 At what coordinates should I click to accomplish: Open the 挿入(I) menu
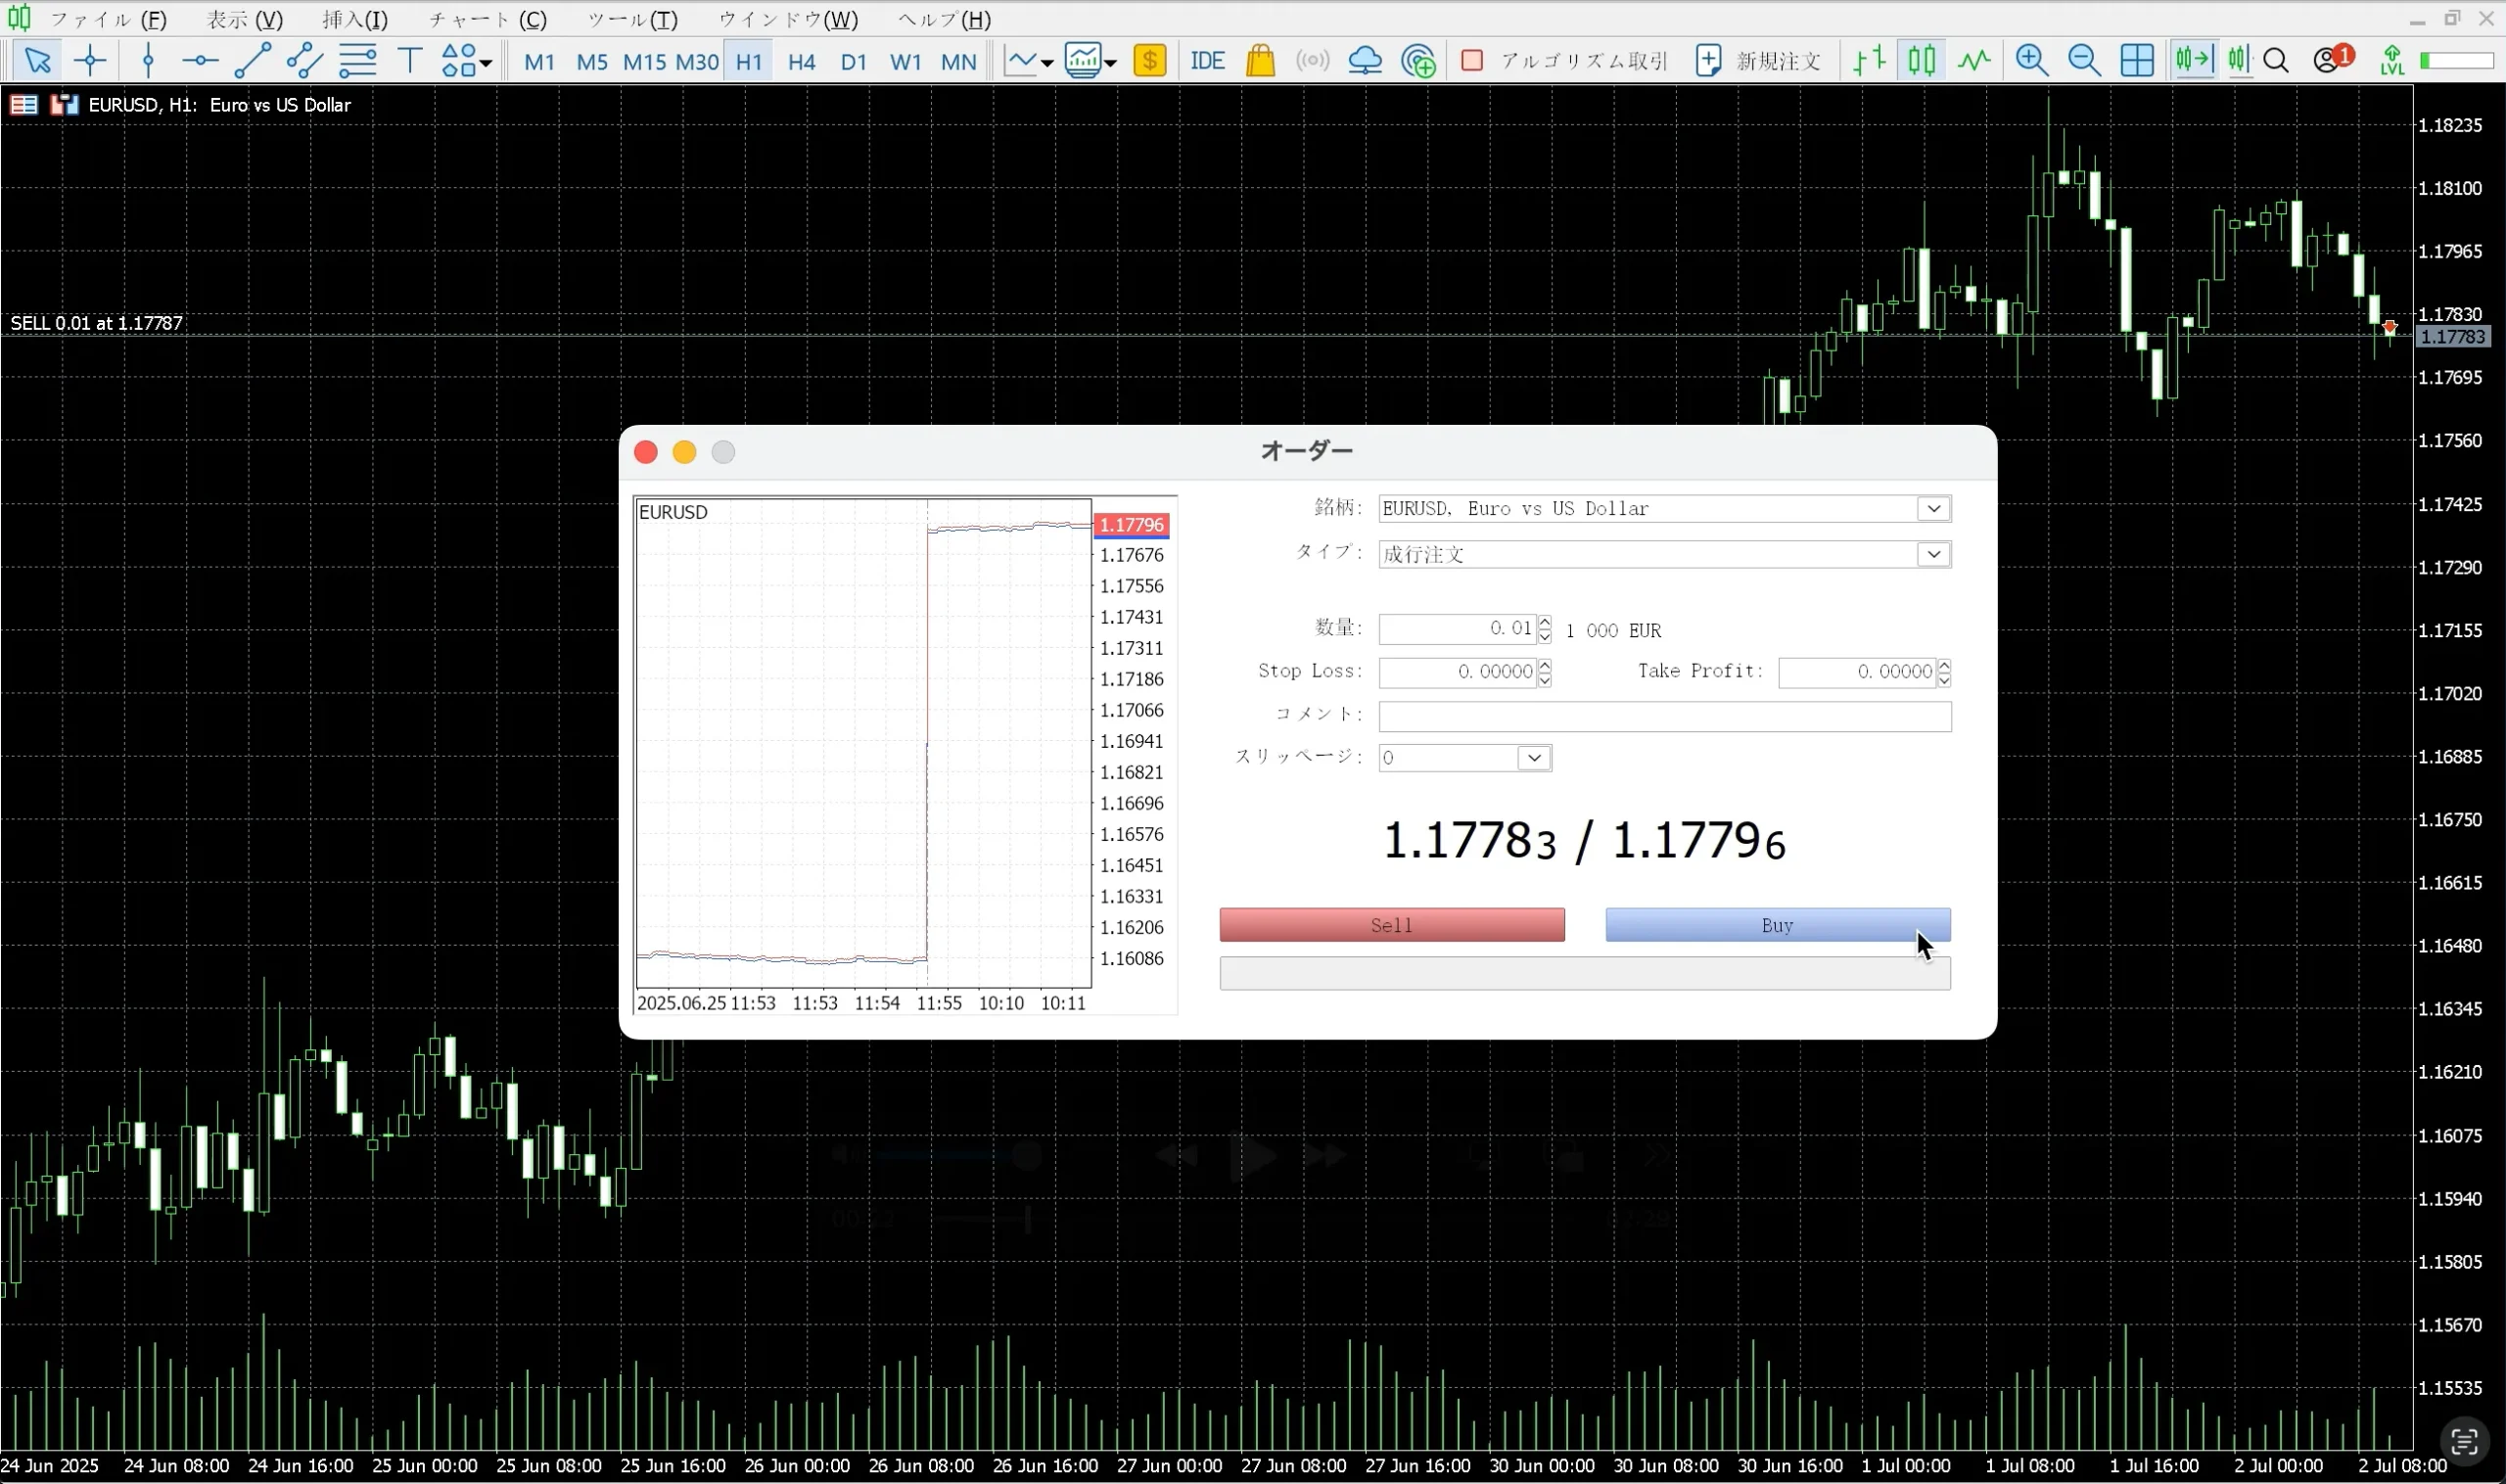pos(355,20)
